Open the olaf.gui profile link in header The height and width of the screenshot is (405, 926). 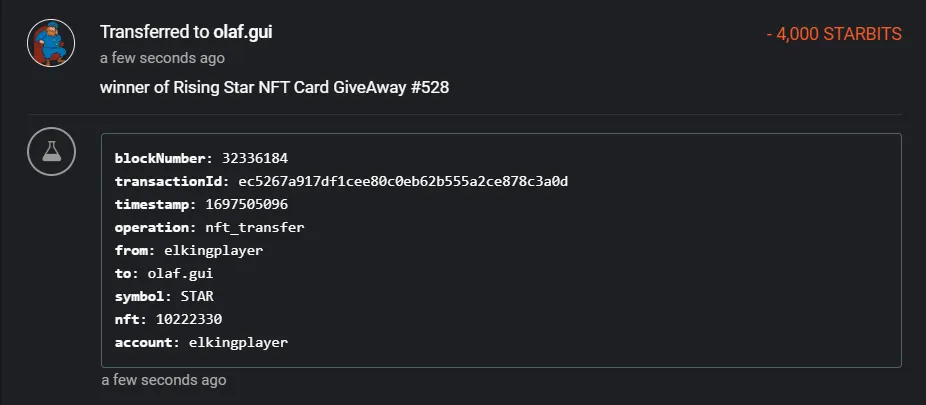(242, 32)
